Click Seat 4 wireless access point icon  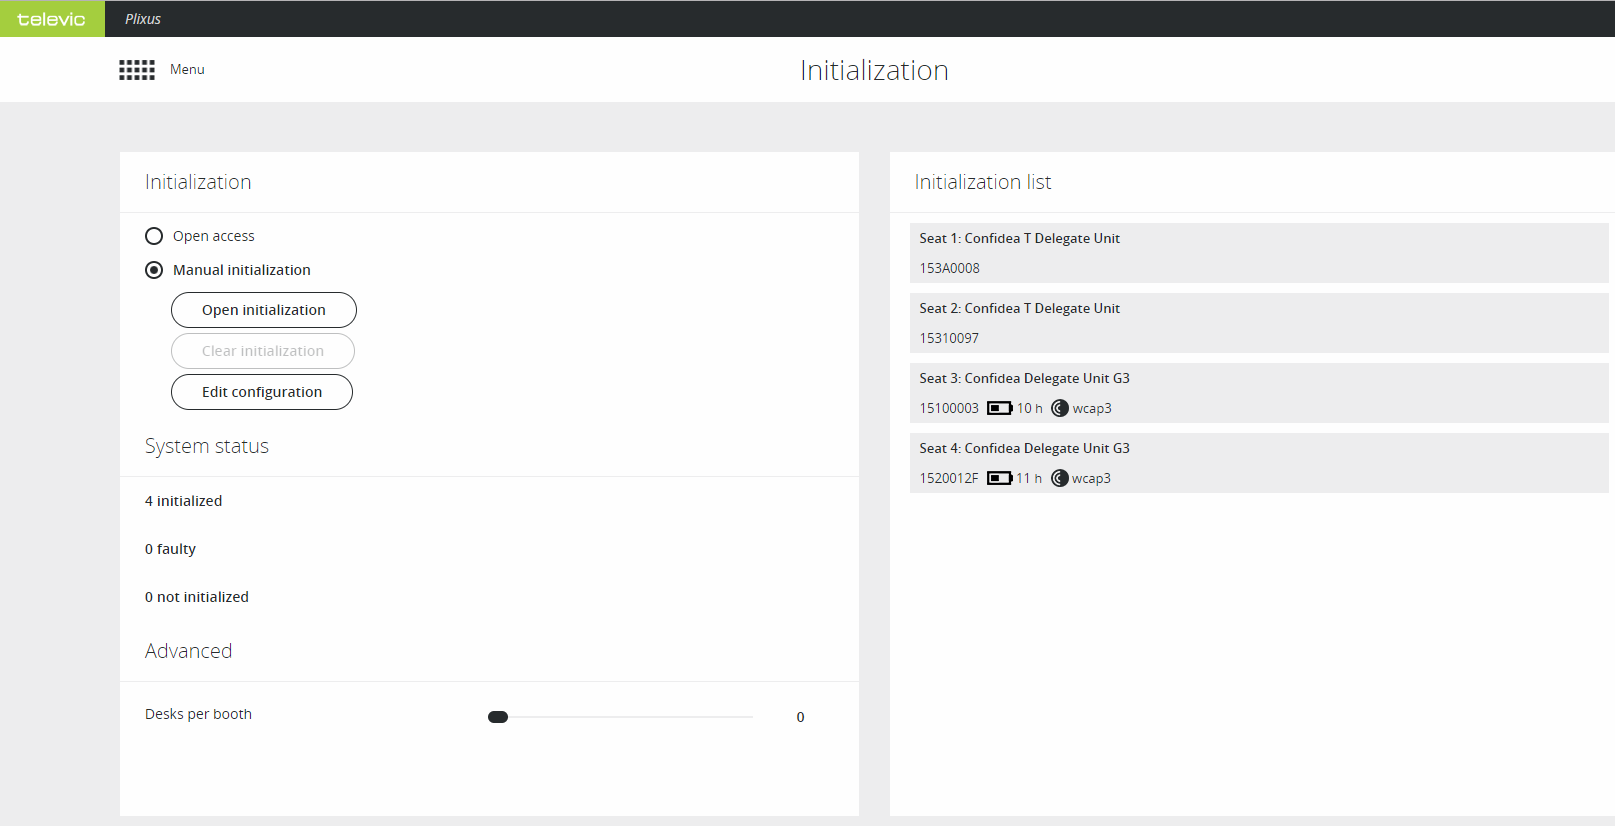1060,478
